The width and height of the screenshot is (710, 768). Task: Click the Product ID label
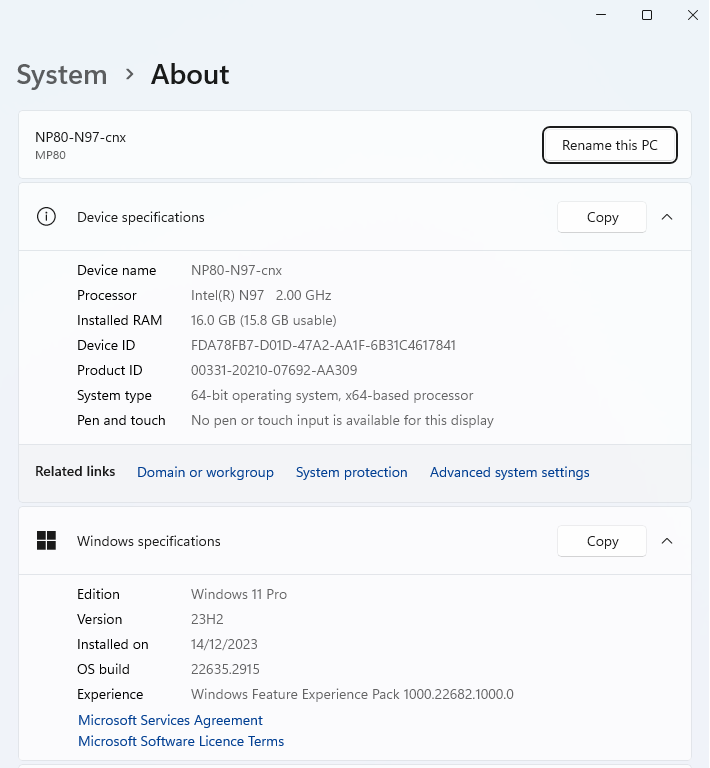click(x=110, y=370)
